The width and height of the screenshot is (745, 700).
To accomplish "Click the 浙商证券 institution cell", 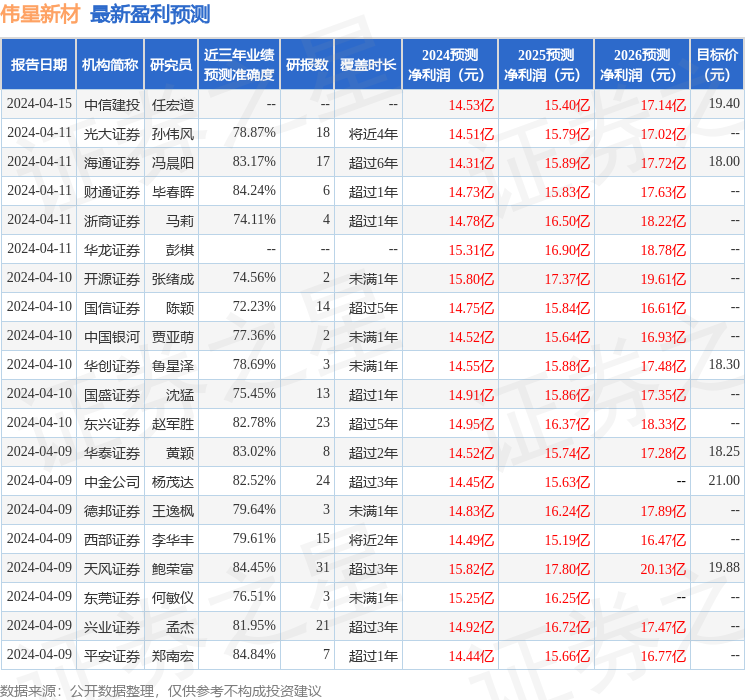I will click(112, 221).
